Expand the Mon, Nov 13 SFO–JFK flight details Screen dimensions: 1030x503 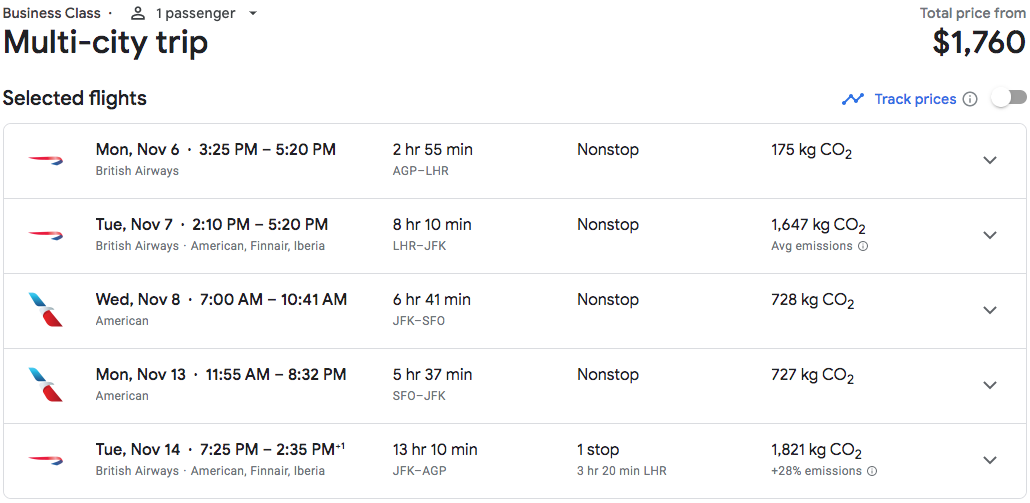tap(990, 385)
